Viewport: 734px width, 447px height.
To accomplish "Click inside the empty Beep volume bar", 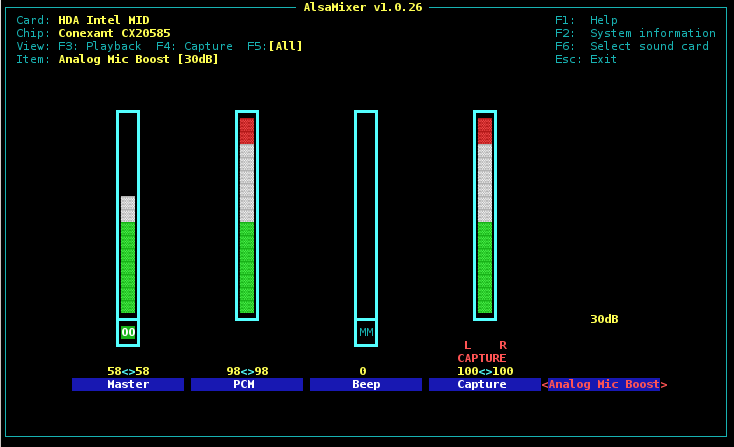I will pos(366,215).
